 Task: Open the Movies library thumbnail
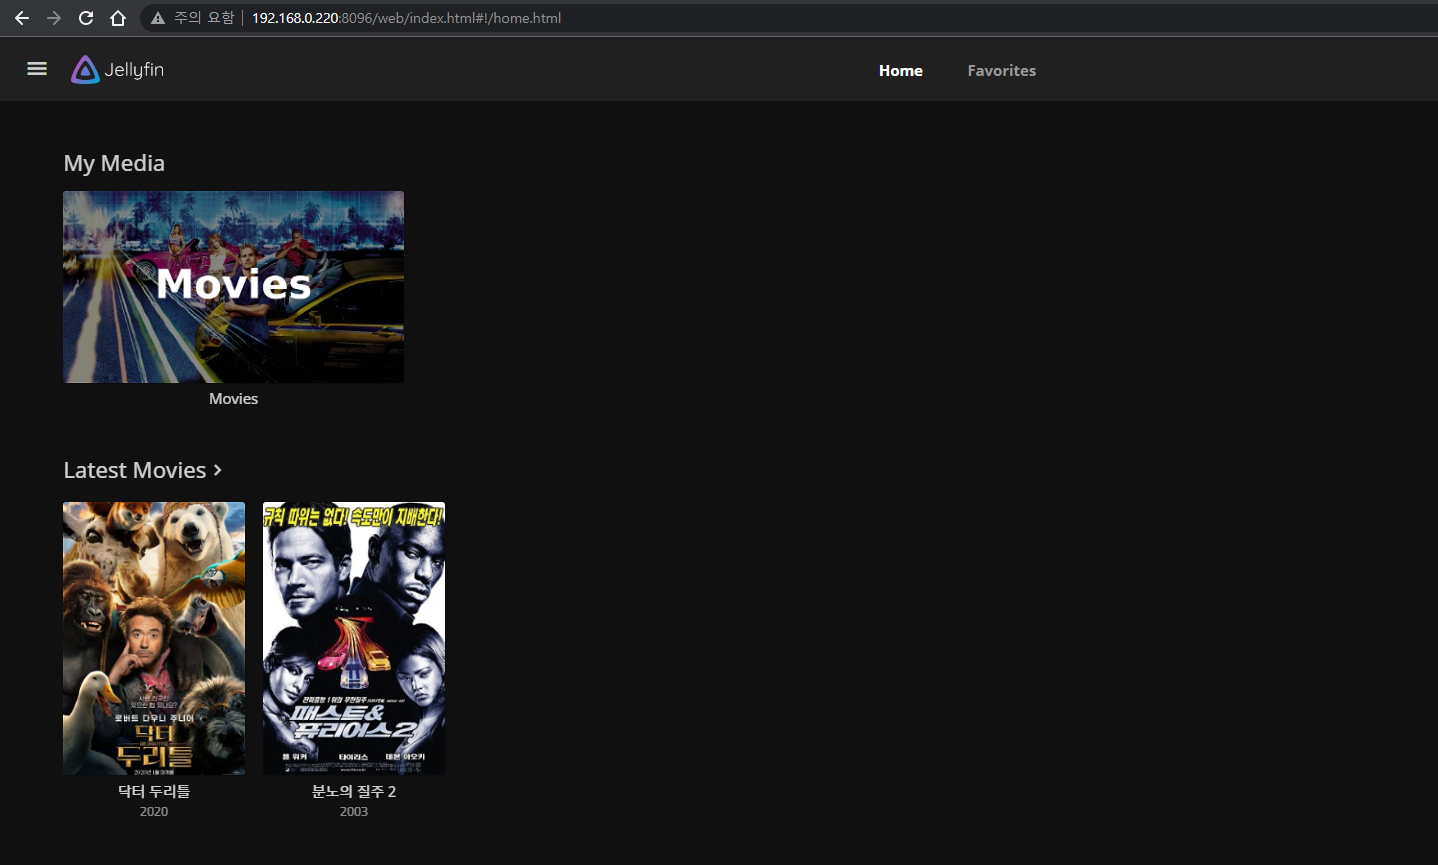[x=234, y=287]
